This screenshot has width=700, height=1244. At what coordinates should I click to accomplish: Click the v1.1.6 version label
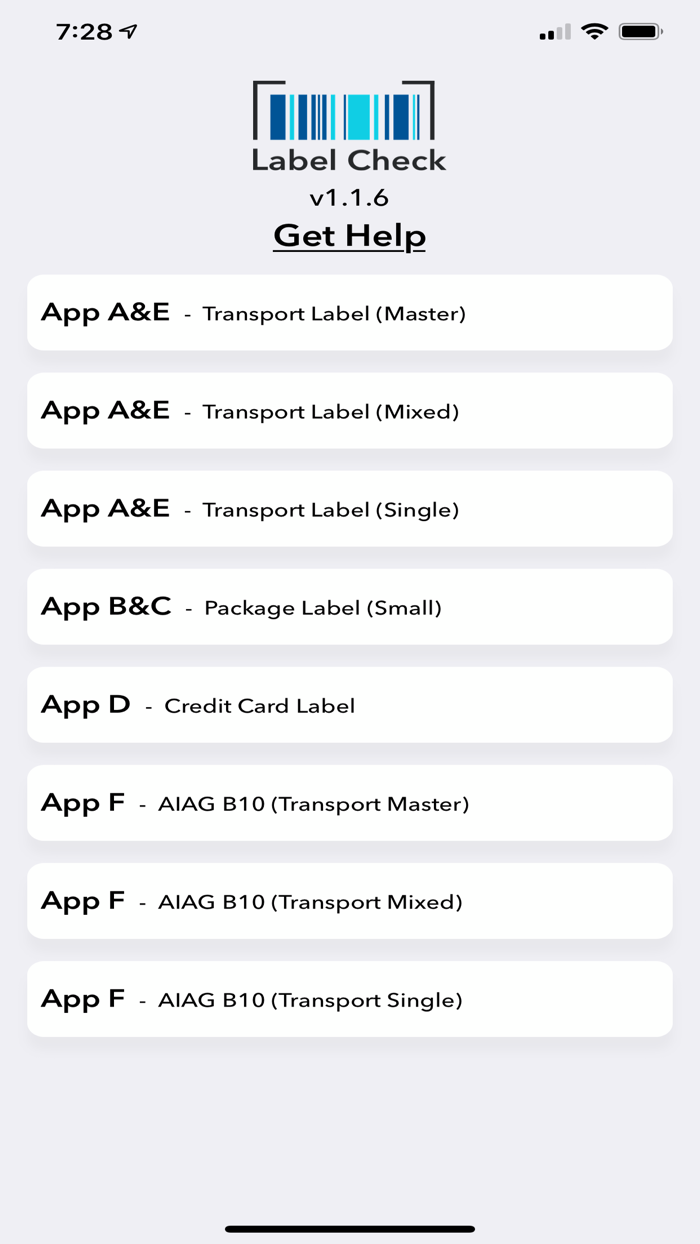348,197
